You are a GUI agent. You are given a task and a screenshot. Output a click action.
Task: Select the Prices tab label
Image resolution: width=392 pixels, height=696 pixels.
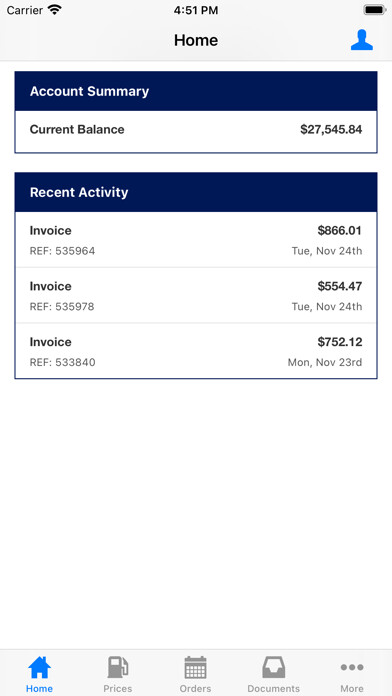(118, 688)
